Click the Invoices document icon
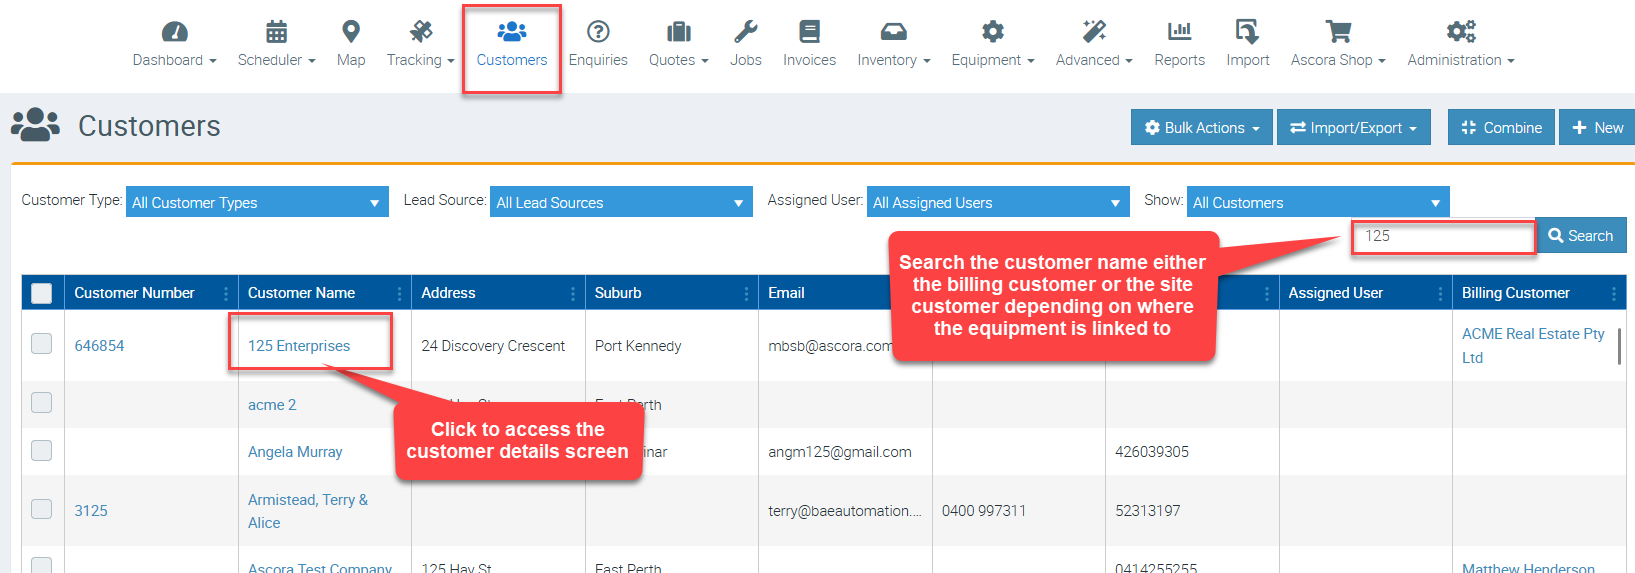The height and width of the screenshot is (573, 1635). point(809,32)
